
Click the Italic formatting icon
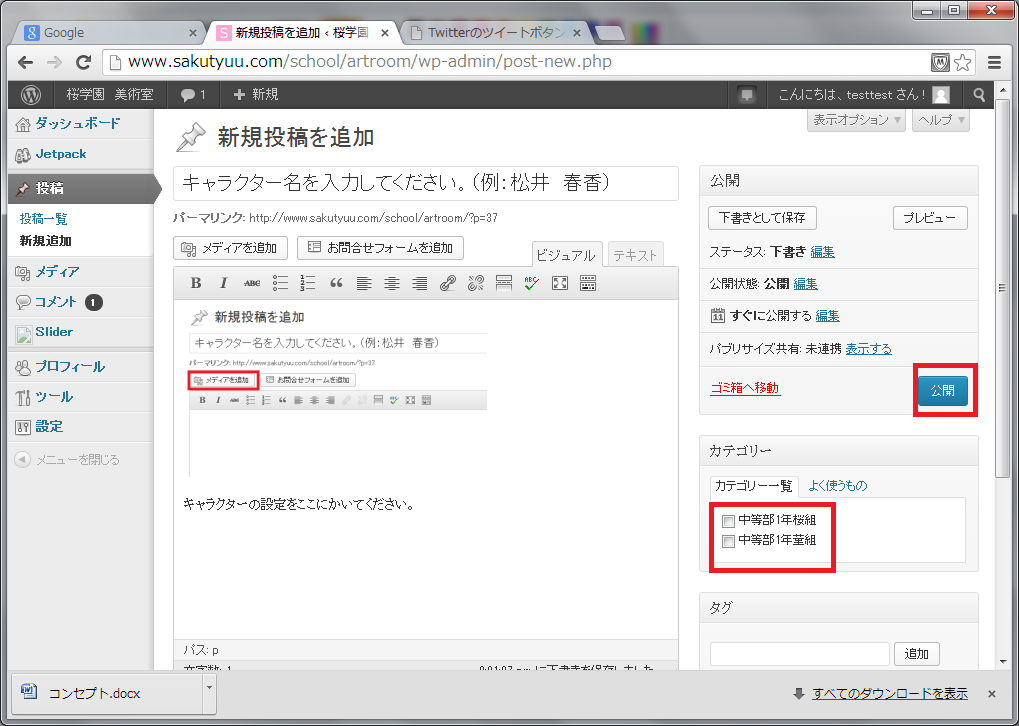point(224,283)
